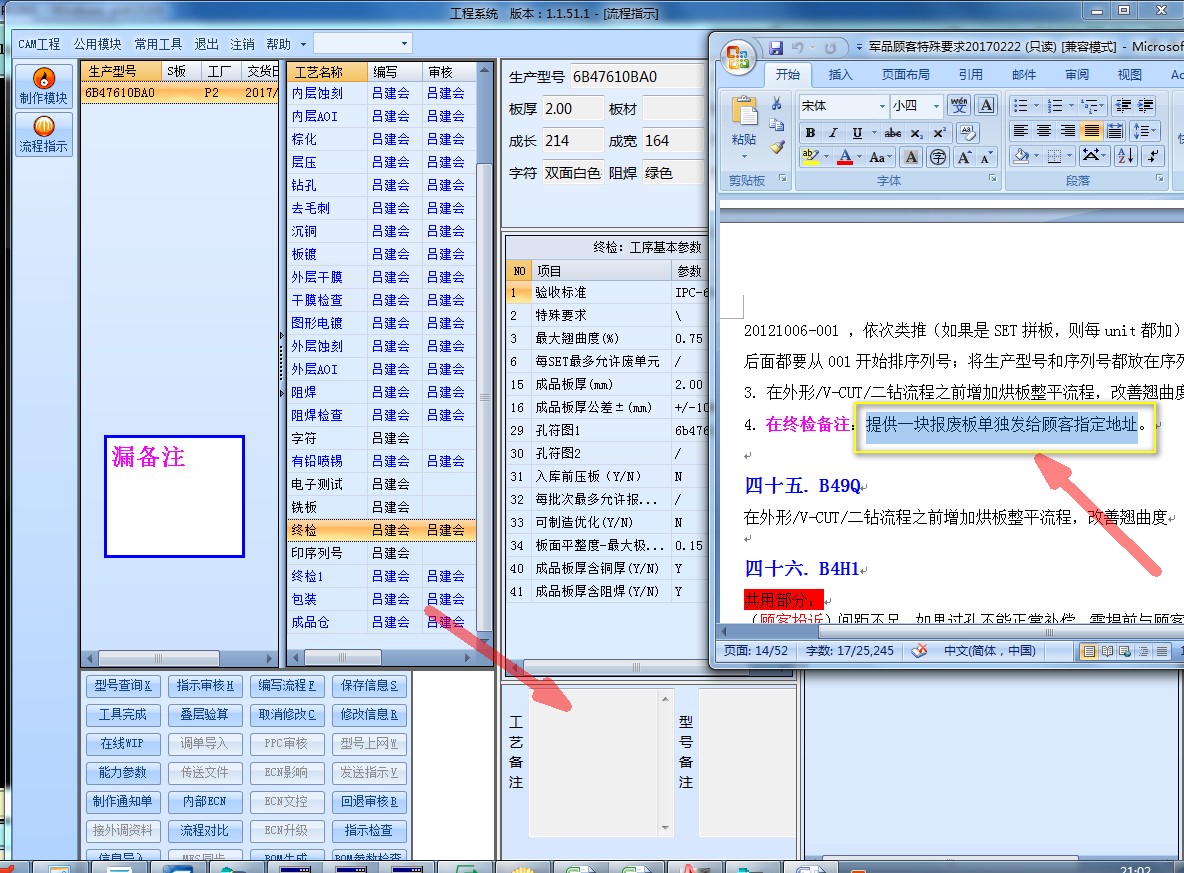
Task: Switch to the 页面布局 ribbon tab
Action: 905,74
